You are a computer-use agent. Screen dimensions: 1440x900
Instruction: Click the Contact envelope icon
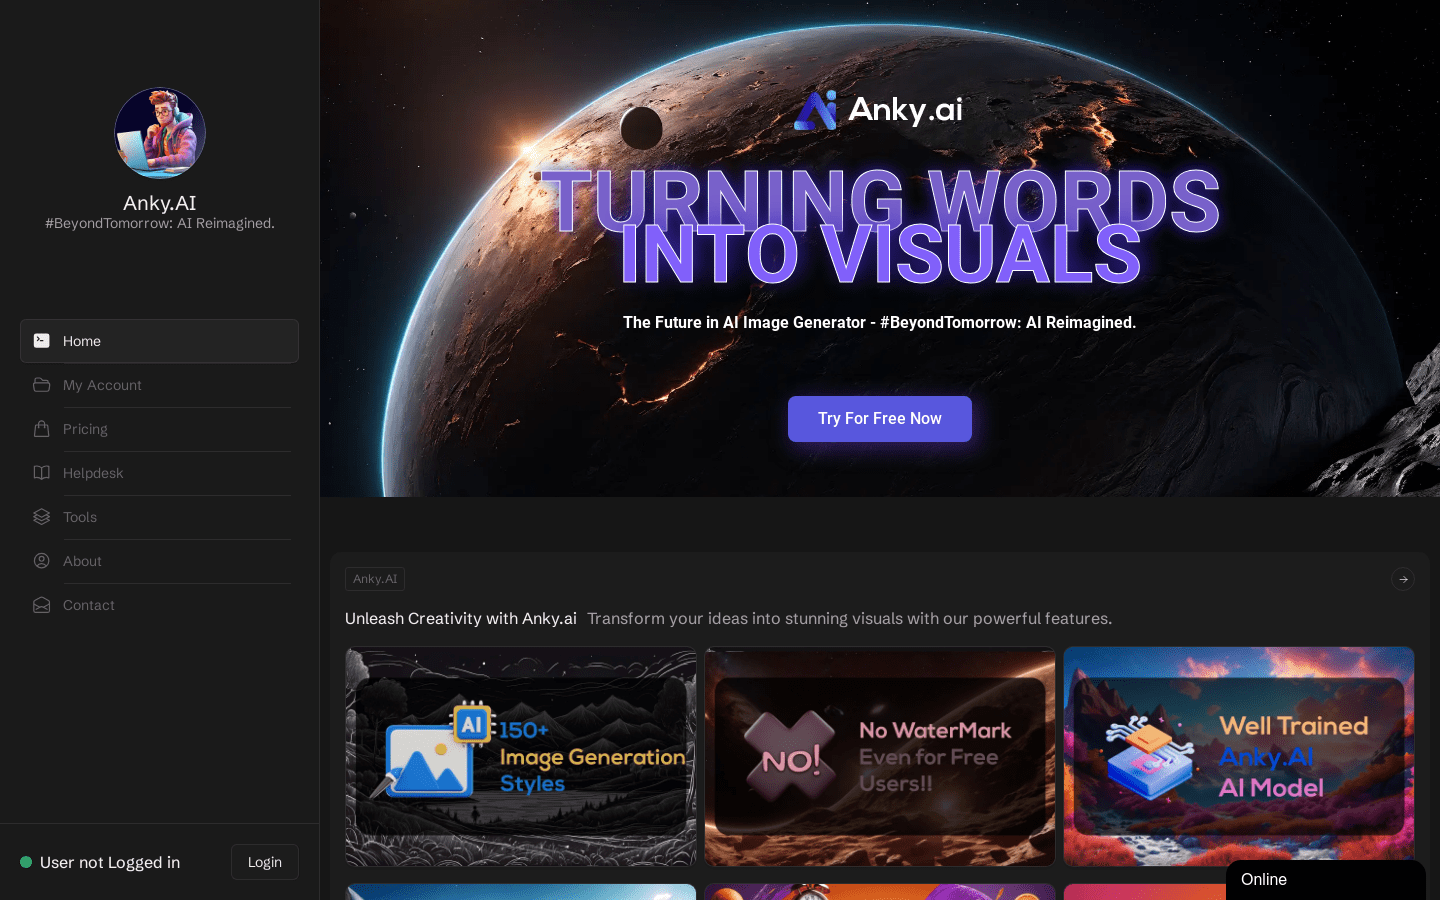click(41, 605)
